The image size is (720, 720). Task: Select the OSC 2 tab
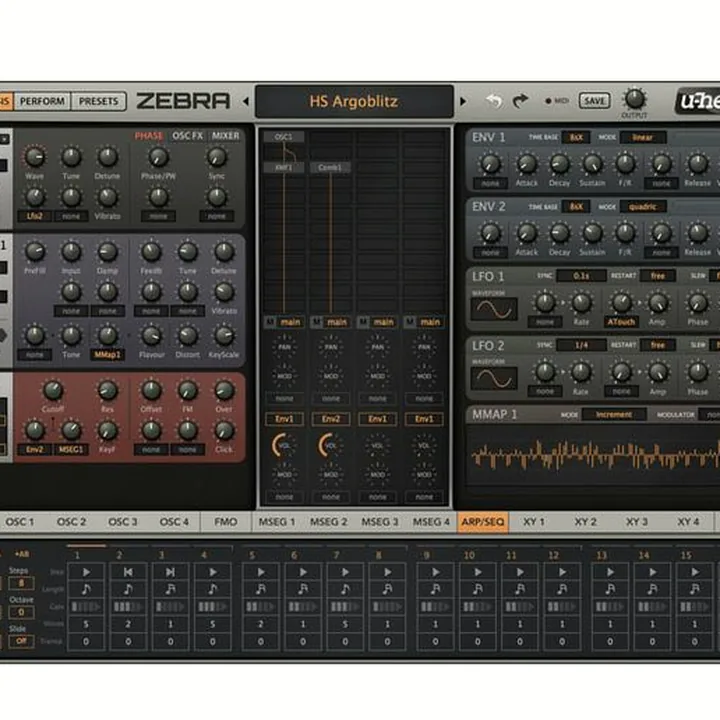(x=71, y=522)
